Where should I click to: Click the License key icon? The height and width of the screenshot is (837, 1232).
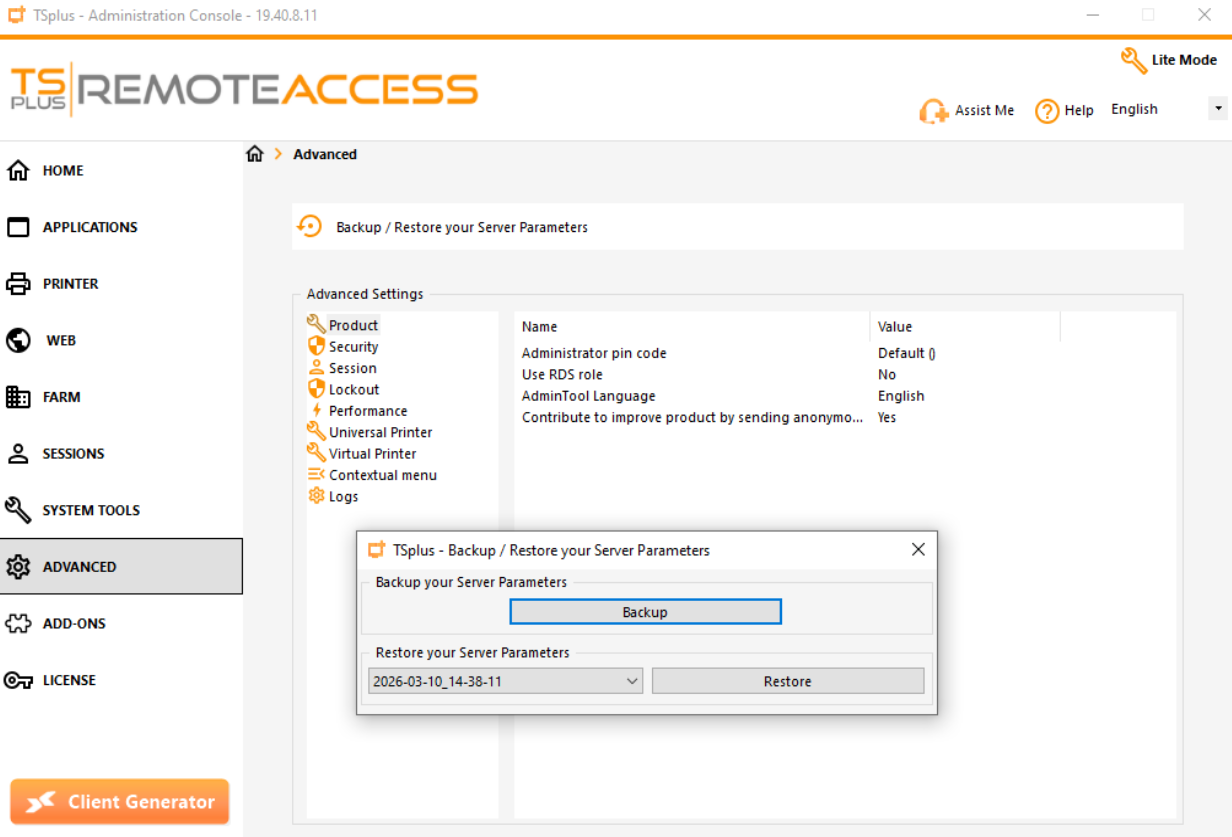pos(18,680)
